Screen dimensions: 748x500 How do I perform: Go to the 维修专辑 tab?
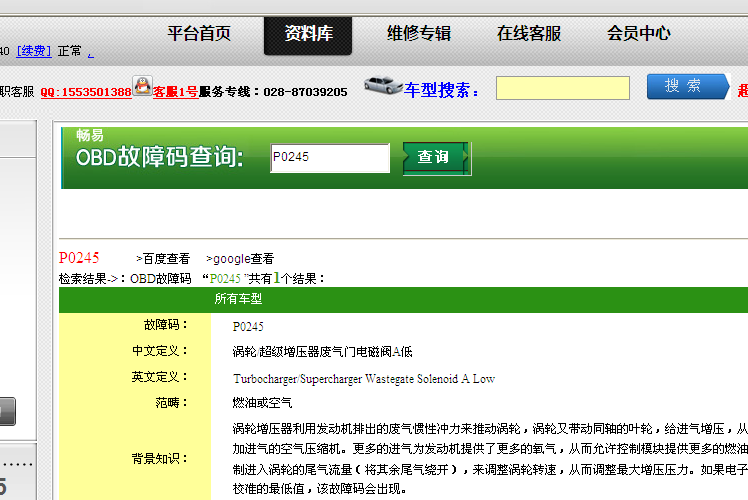tap(419, 34)
